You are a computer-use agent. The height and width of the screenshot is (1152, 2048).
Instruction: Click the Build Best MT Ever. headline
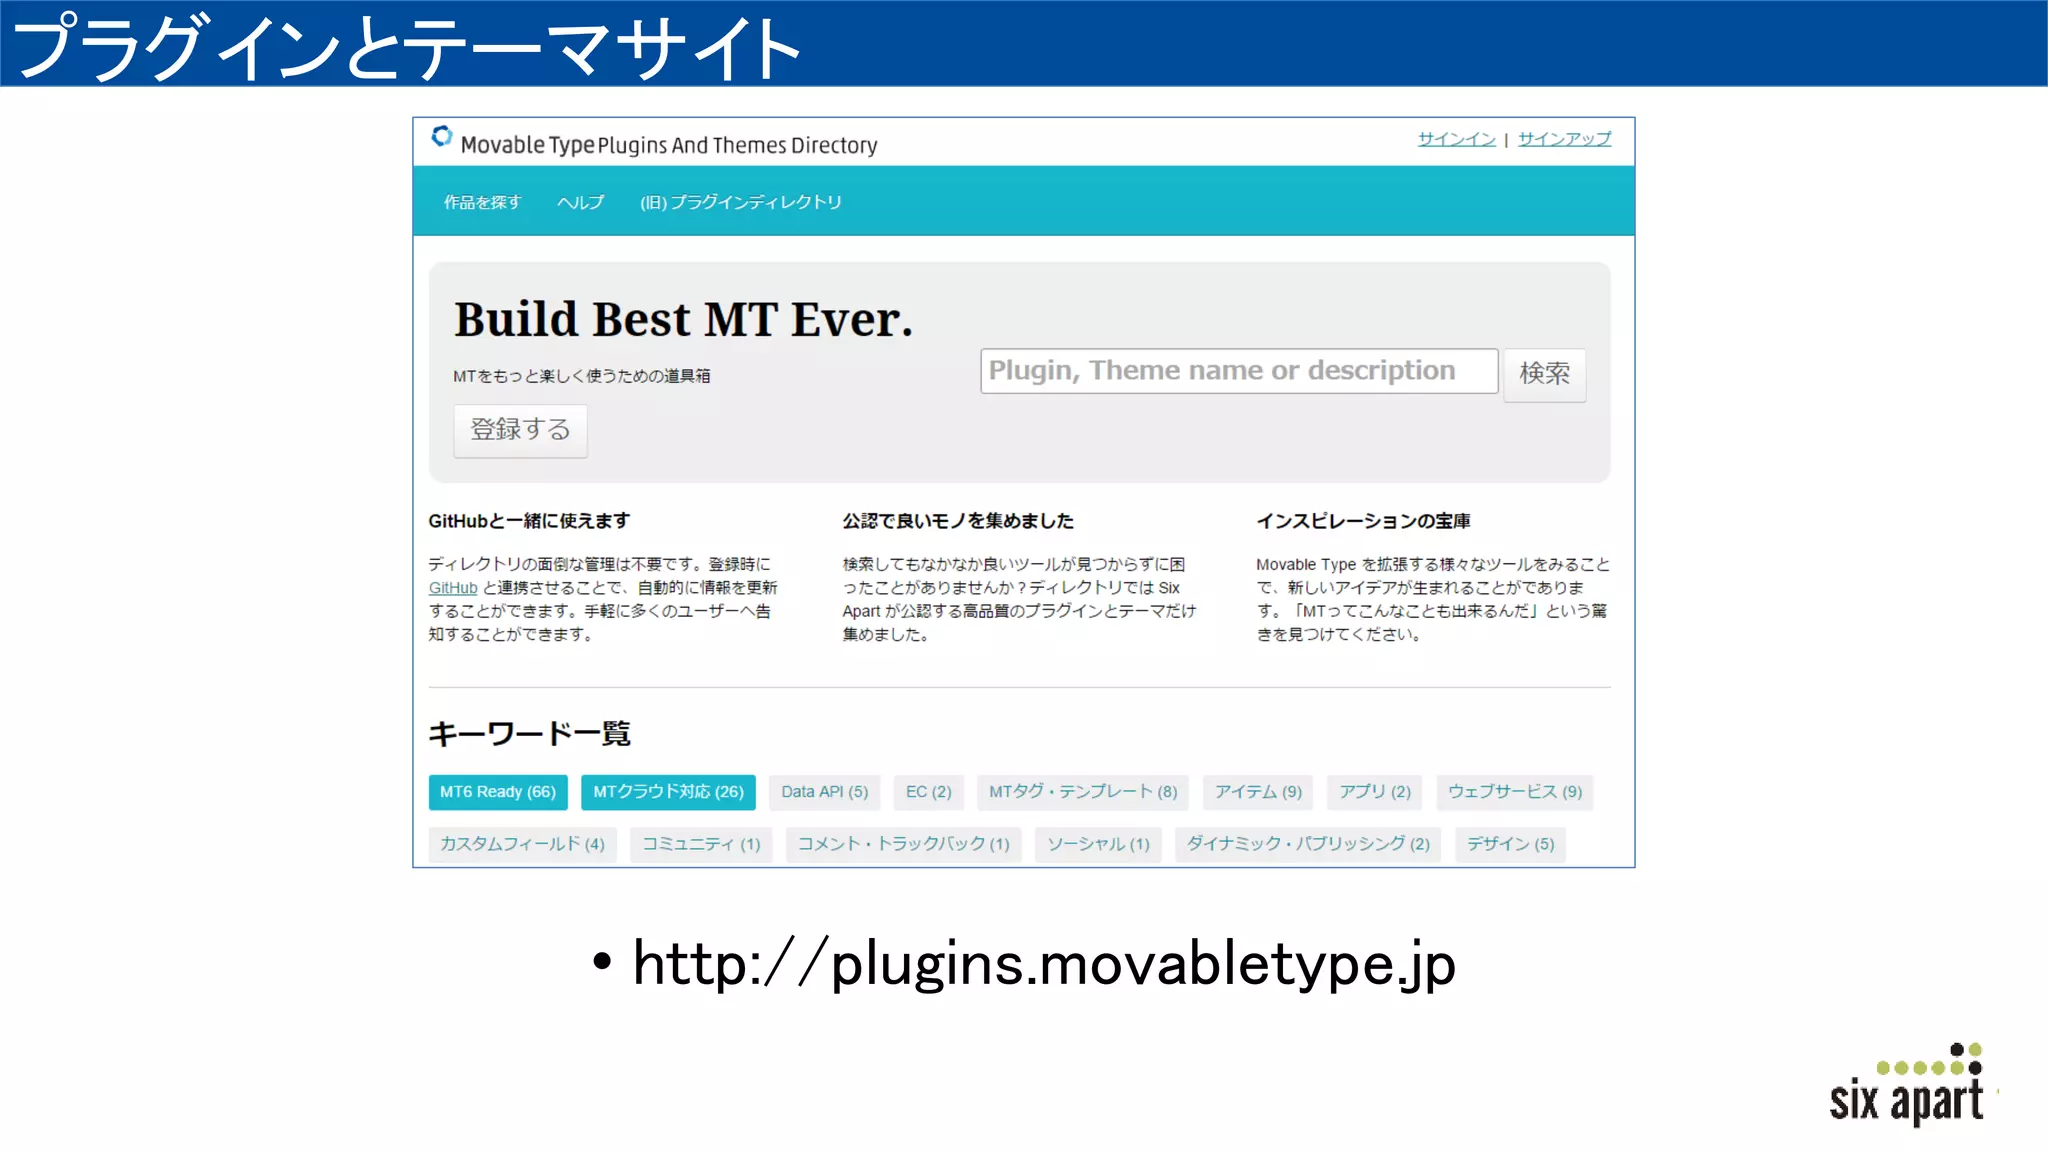(x=683, y=320)
